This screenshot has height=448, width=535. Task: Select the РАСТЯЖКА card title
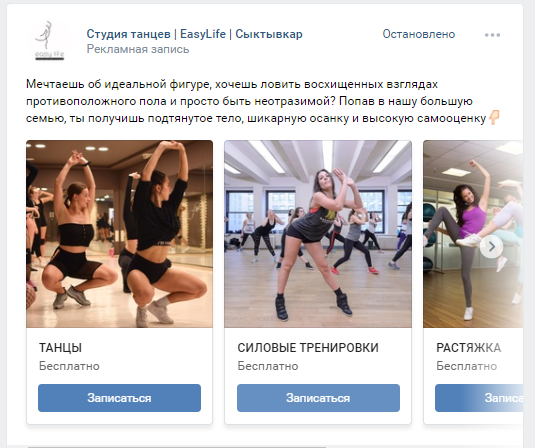tap(468, 348)
